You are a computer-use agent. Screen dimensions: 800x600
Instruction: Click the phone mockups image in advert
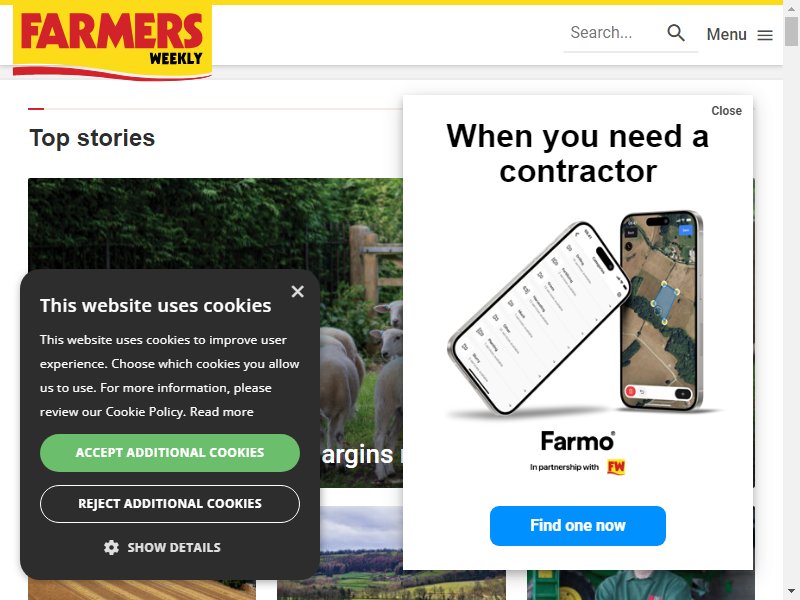579,312
